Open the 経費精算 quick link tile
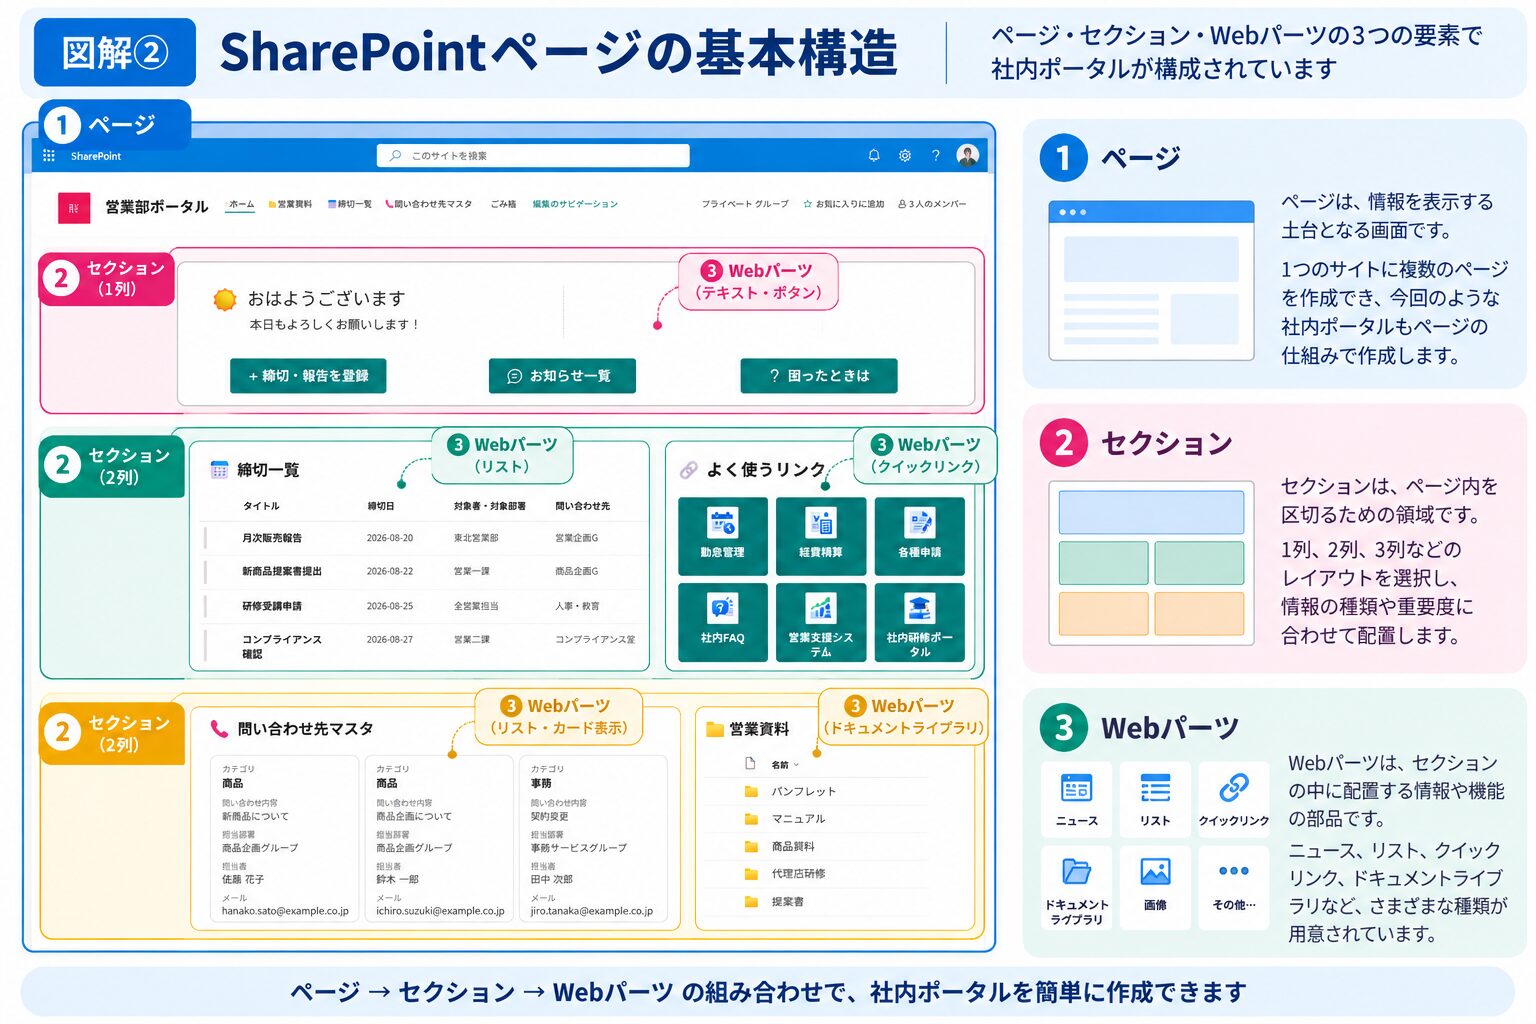This screenshot has height=1024, width=1536. click(x=821, y=536)
